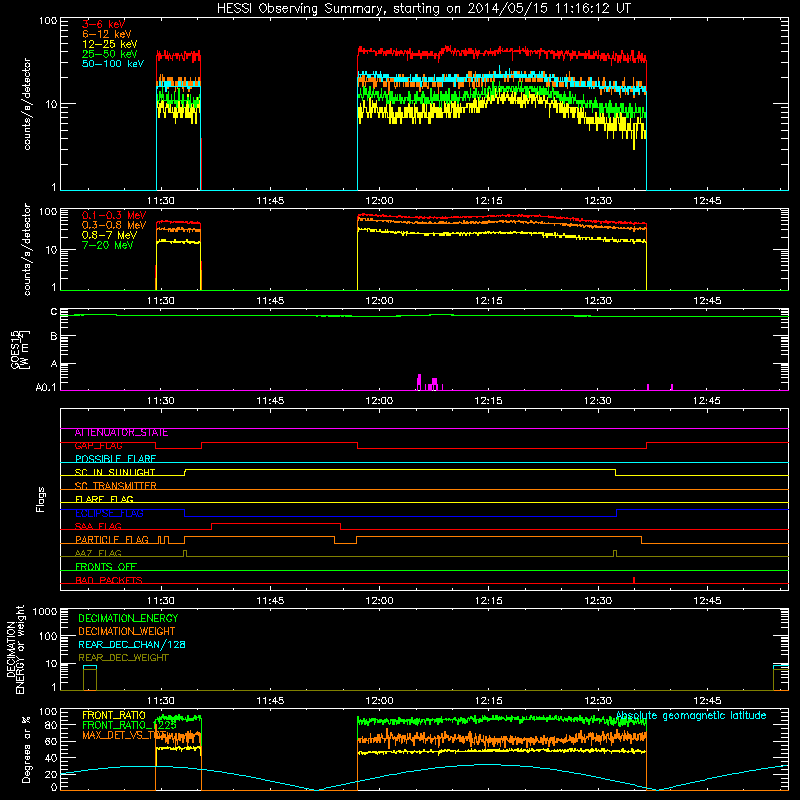This screenshot has width=800, height=800.
Task: Click the Absolute geomagnetic latitude label
Action: click(691, 716)
